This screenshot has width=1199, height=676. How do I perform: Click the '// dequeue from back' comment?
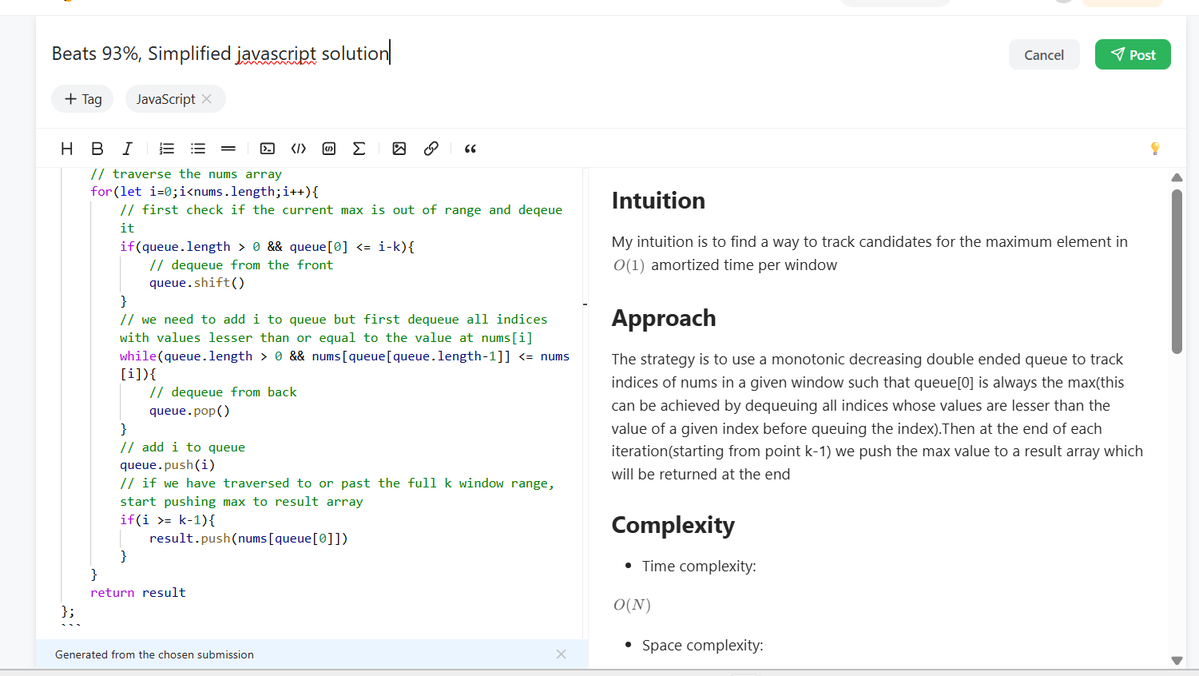pos(223,392)
